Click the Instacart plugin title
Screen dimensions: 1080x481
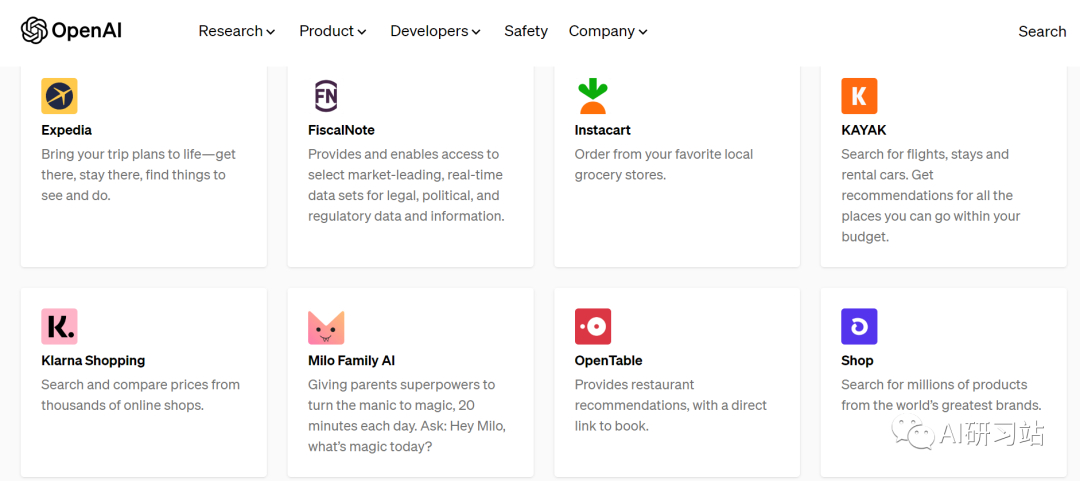pos(603,130)
